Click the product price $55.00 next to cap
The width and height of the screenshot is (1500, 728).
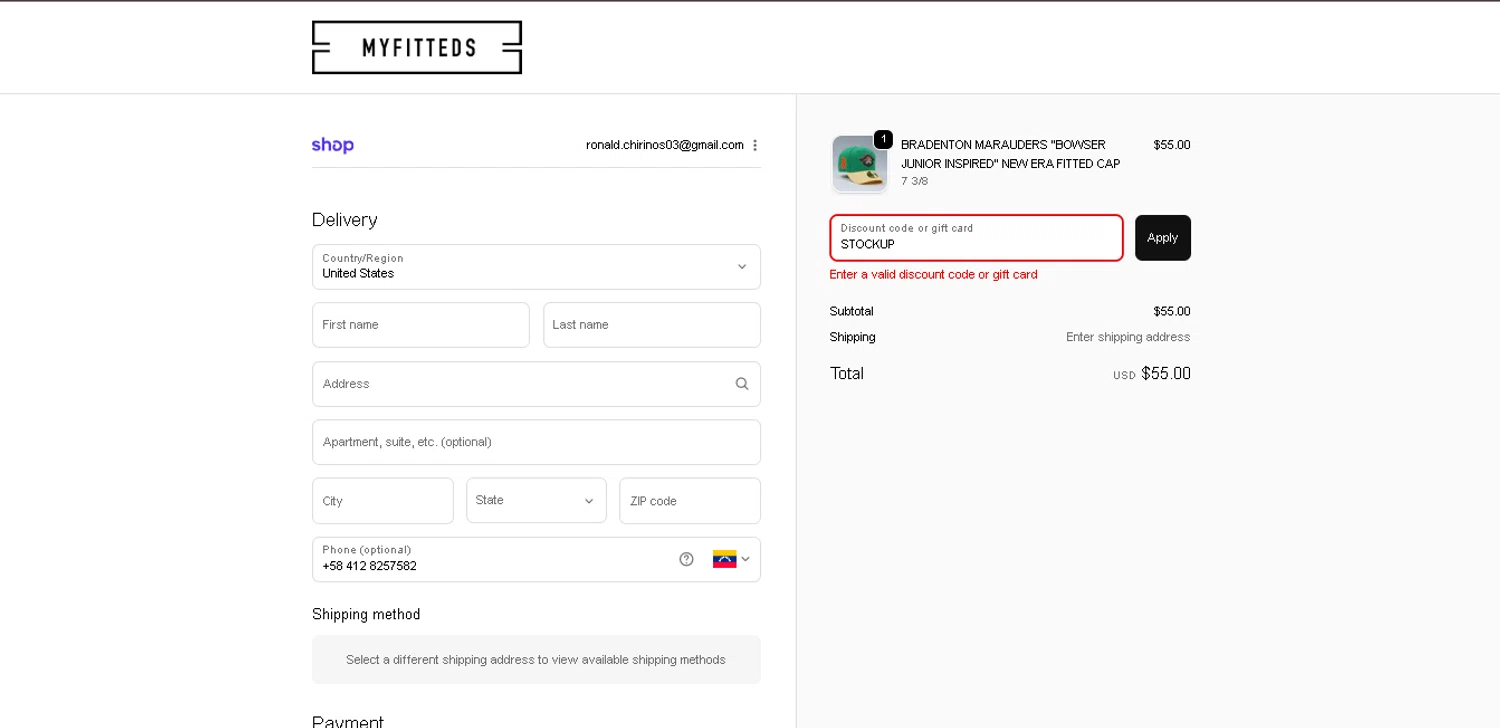point(1172,145)
